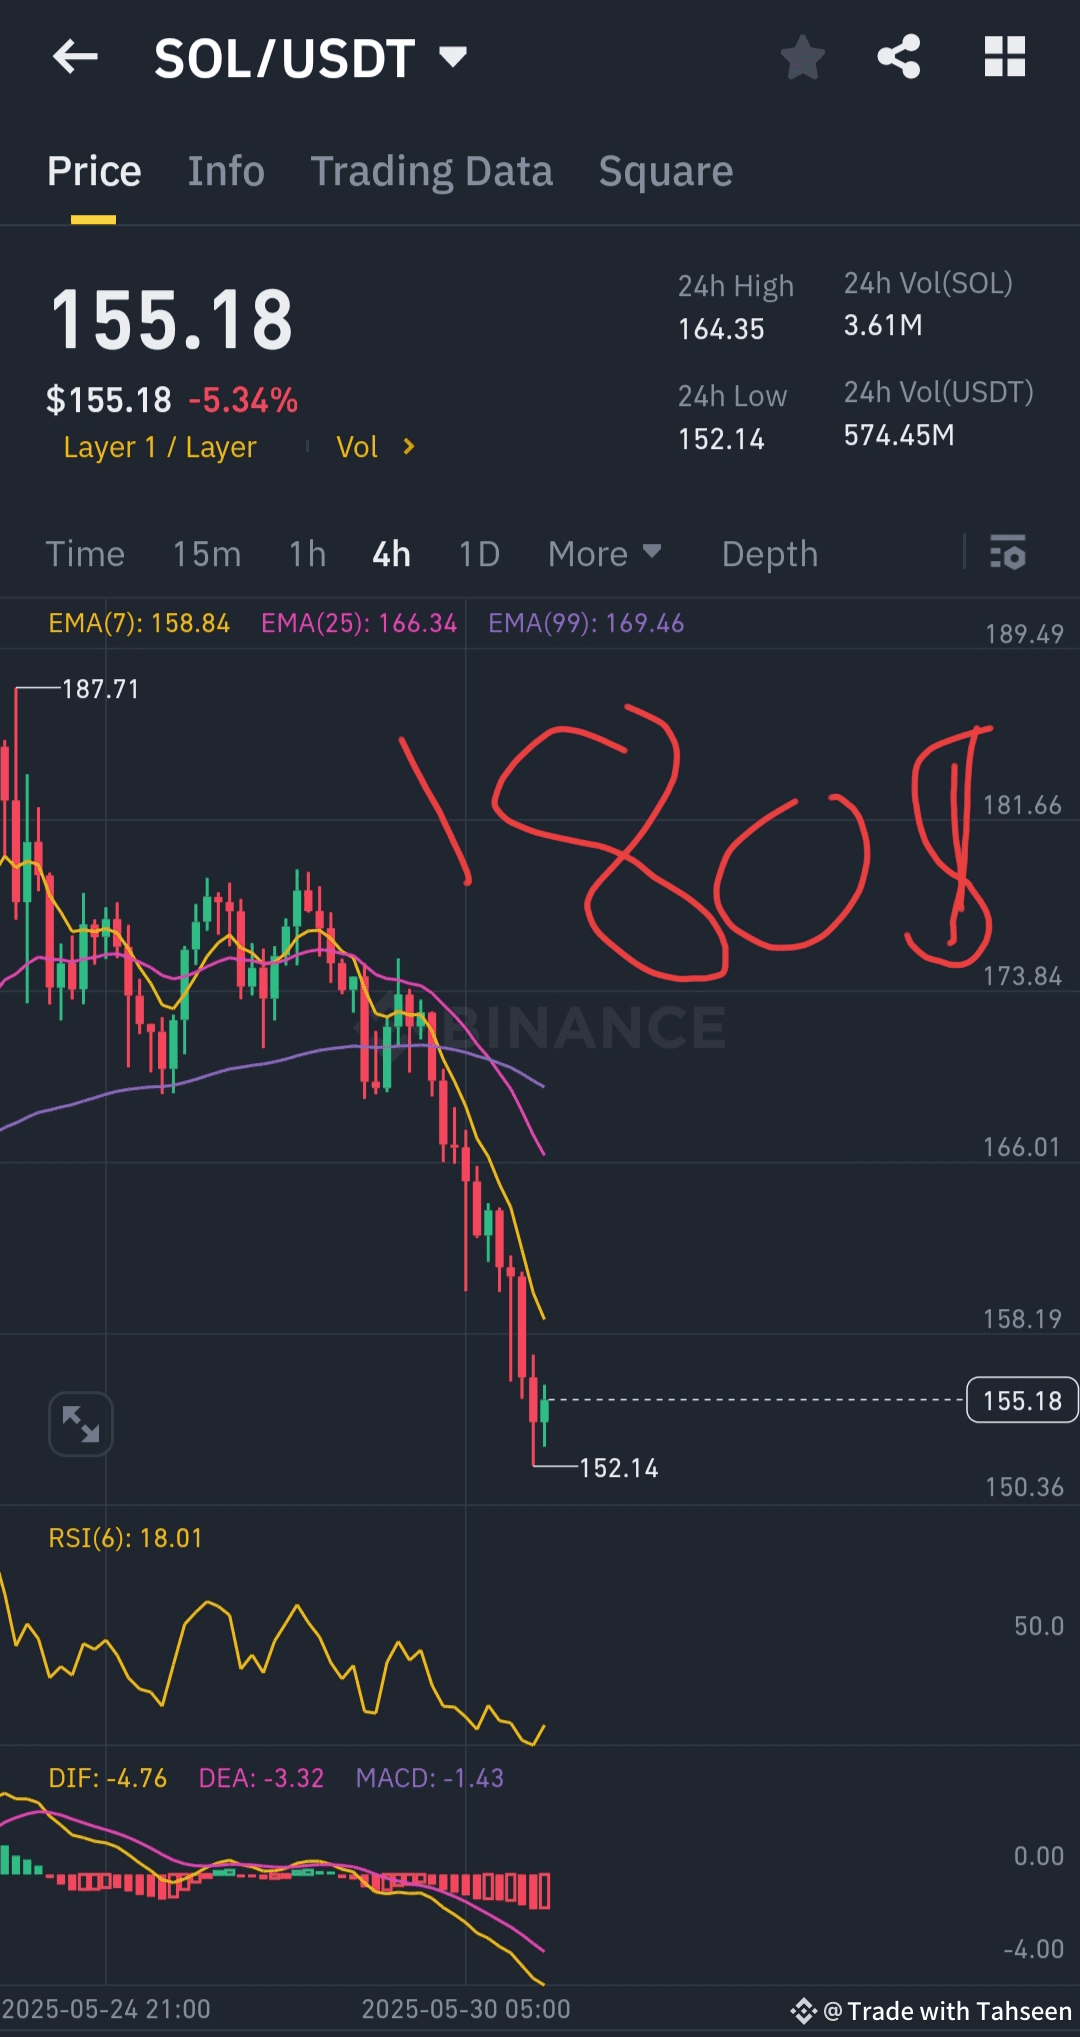Switch to the Square tab

pos(666,171)
